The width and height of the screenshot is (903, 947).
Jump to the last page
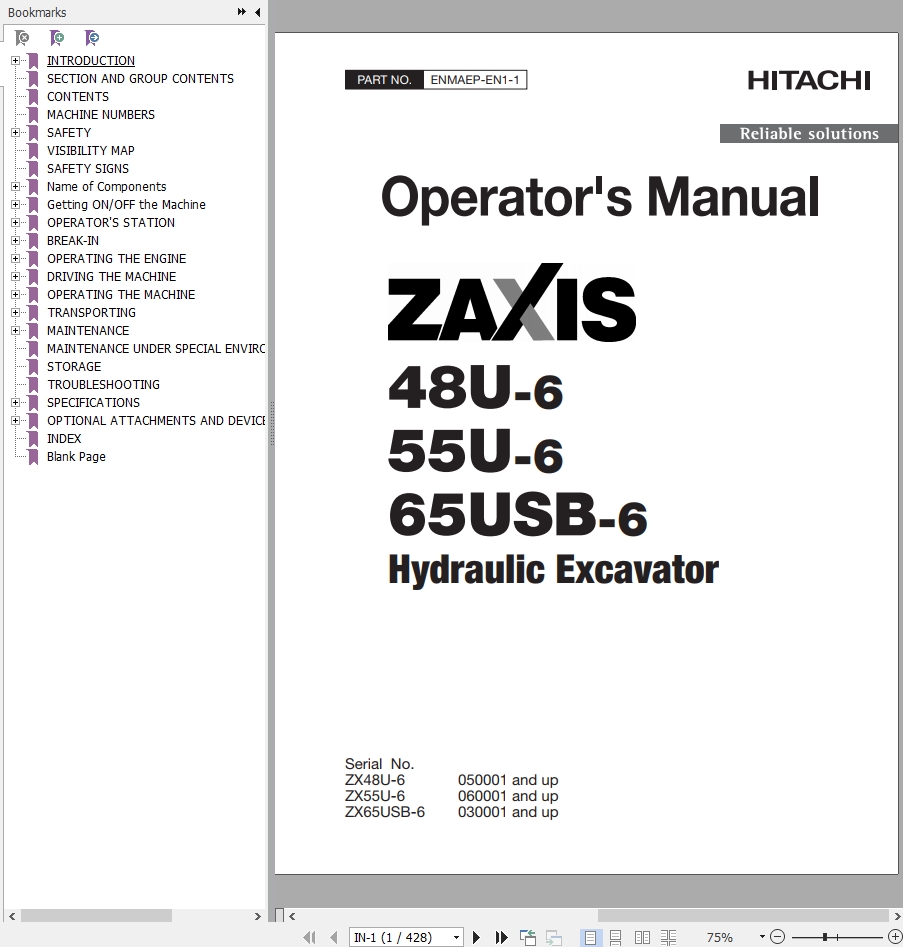(501, 937)
